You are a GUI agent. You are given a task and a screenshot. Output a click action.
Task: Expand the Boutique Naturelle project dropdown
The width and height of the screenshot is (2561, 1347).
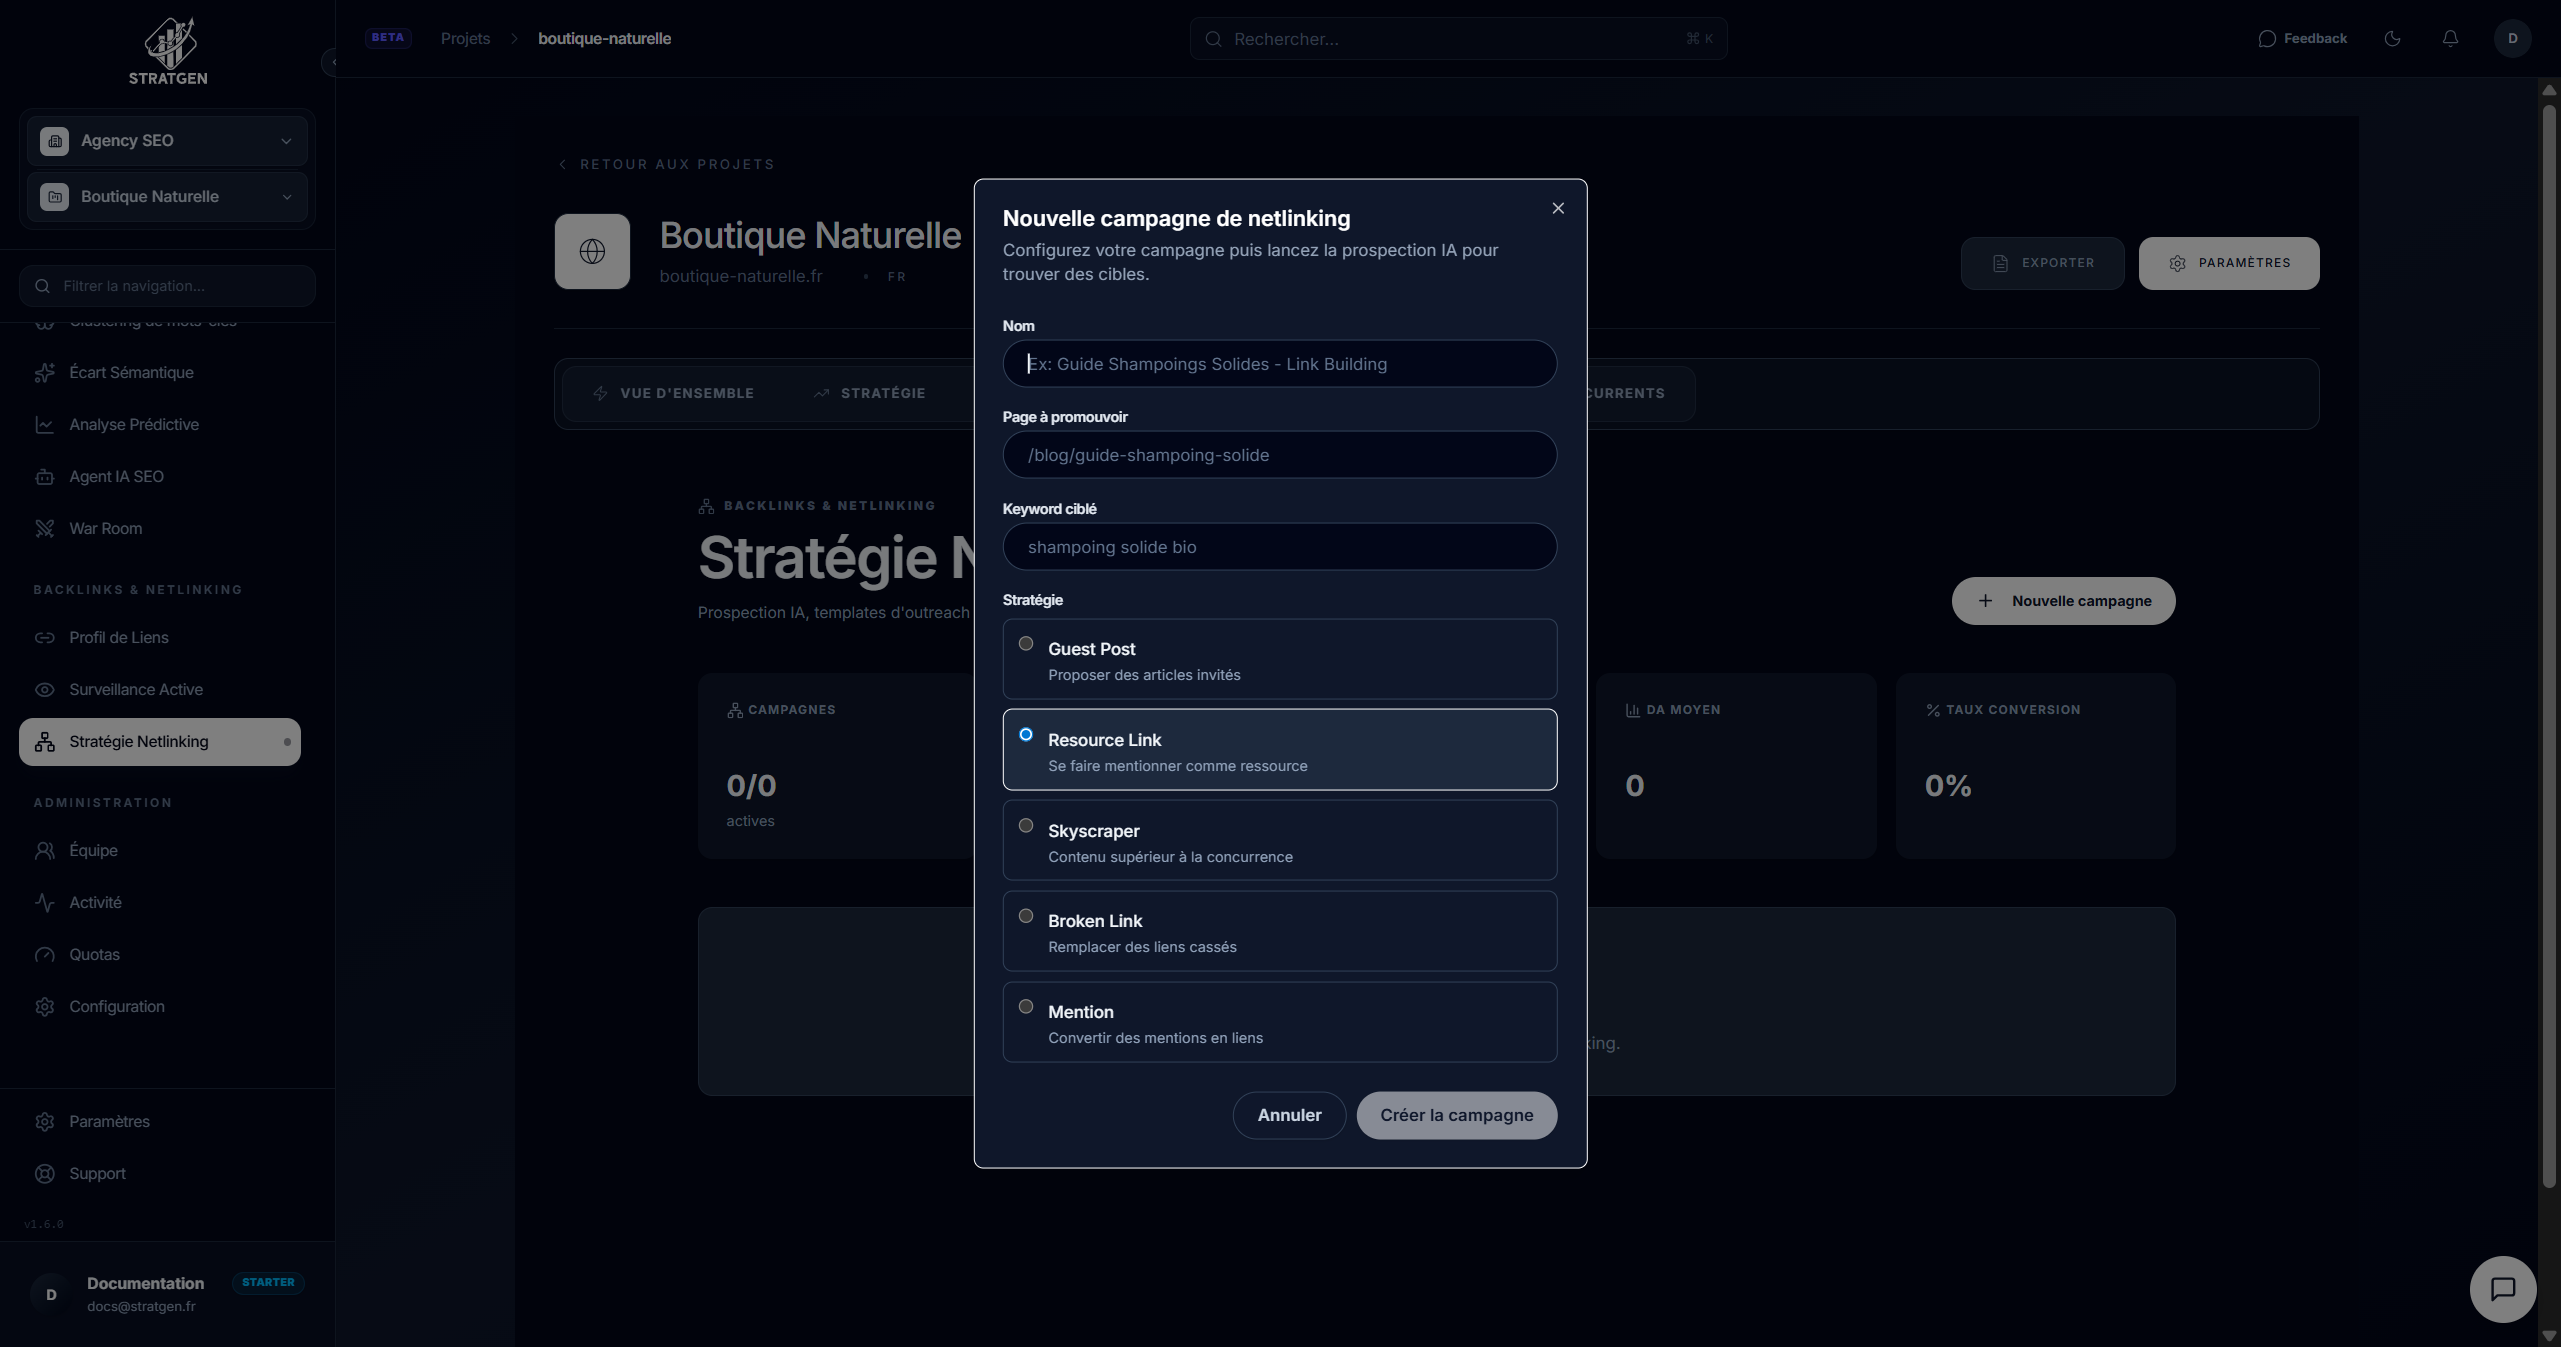pyautogui.click(x=167, y=196)
